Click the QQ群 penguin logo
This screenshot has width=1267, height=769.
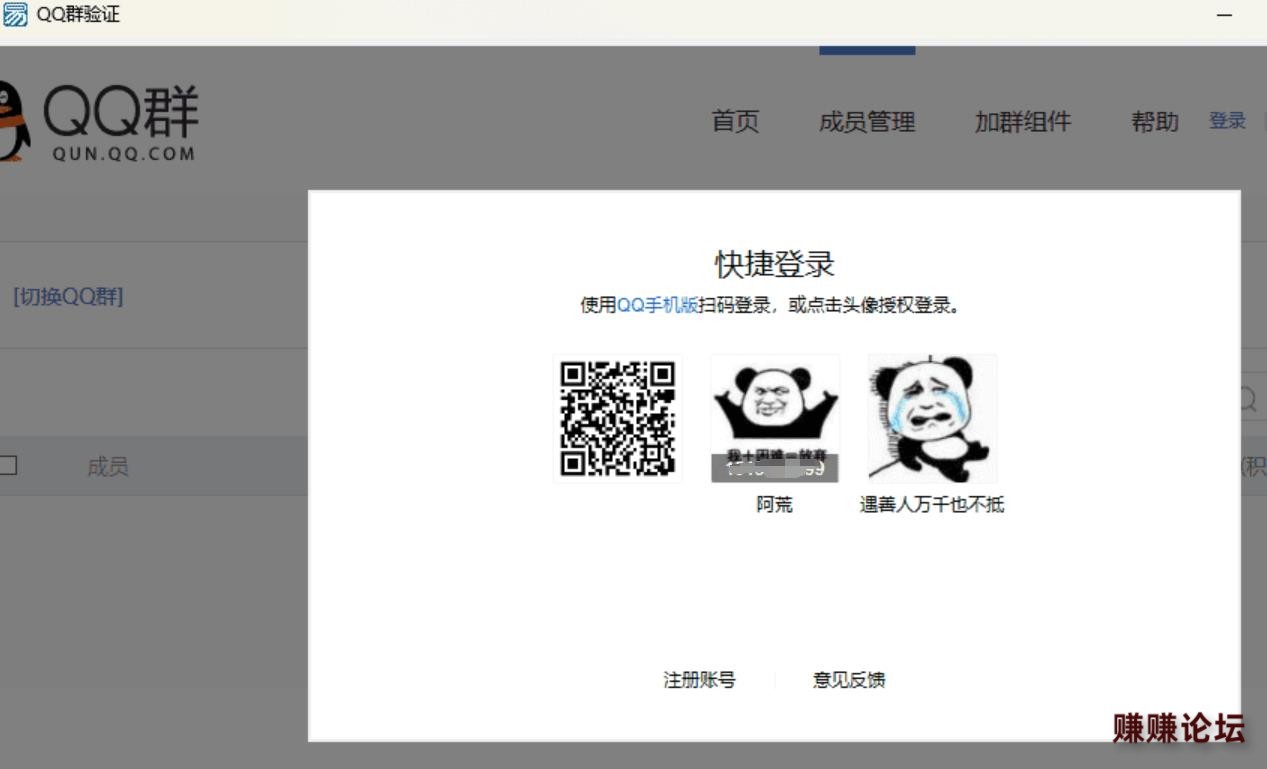[x=100, y=123]
